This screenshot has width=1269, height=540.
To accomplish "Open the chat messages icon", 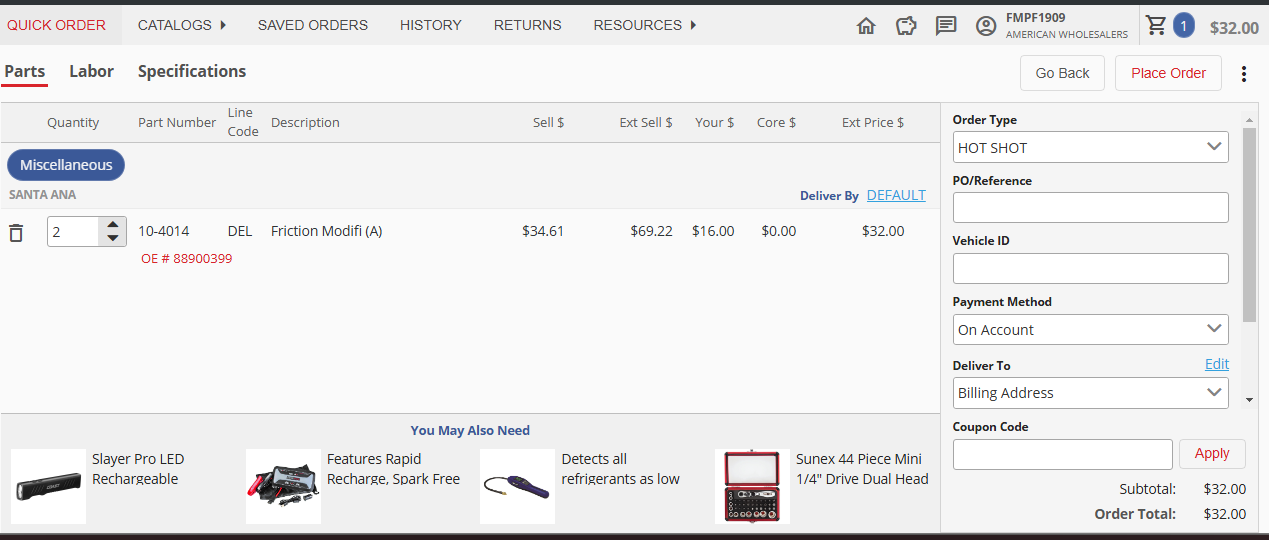I will (946, 26).
